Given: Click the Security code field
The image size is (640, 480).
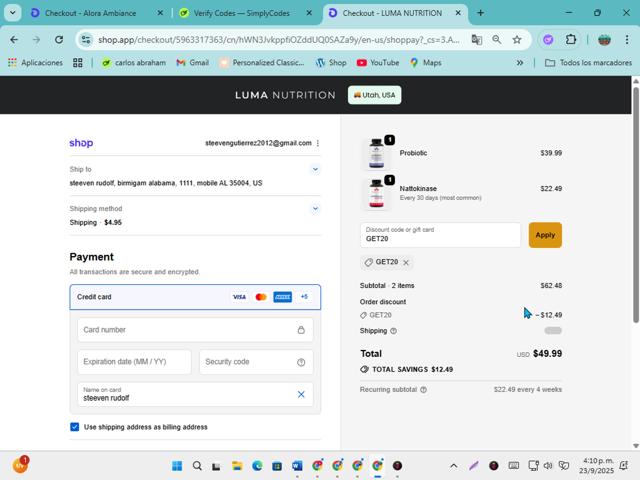Looking at the screenshot, I should (x=256, y=362).
